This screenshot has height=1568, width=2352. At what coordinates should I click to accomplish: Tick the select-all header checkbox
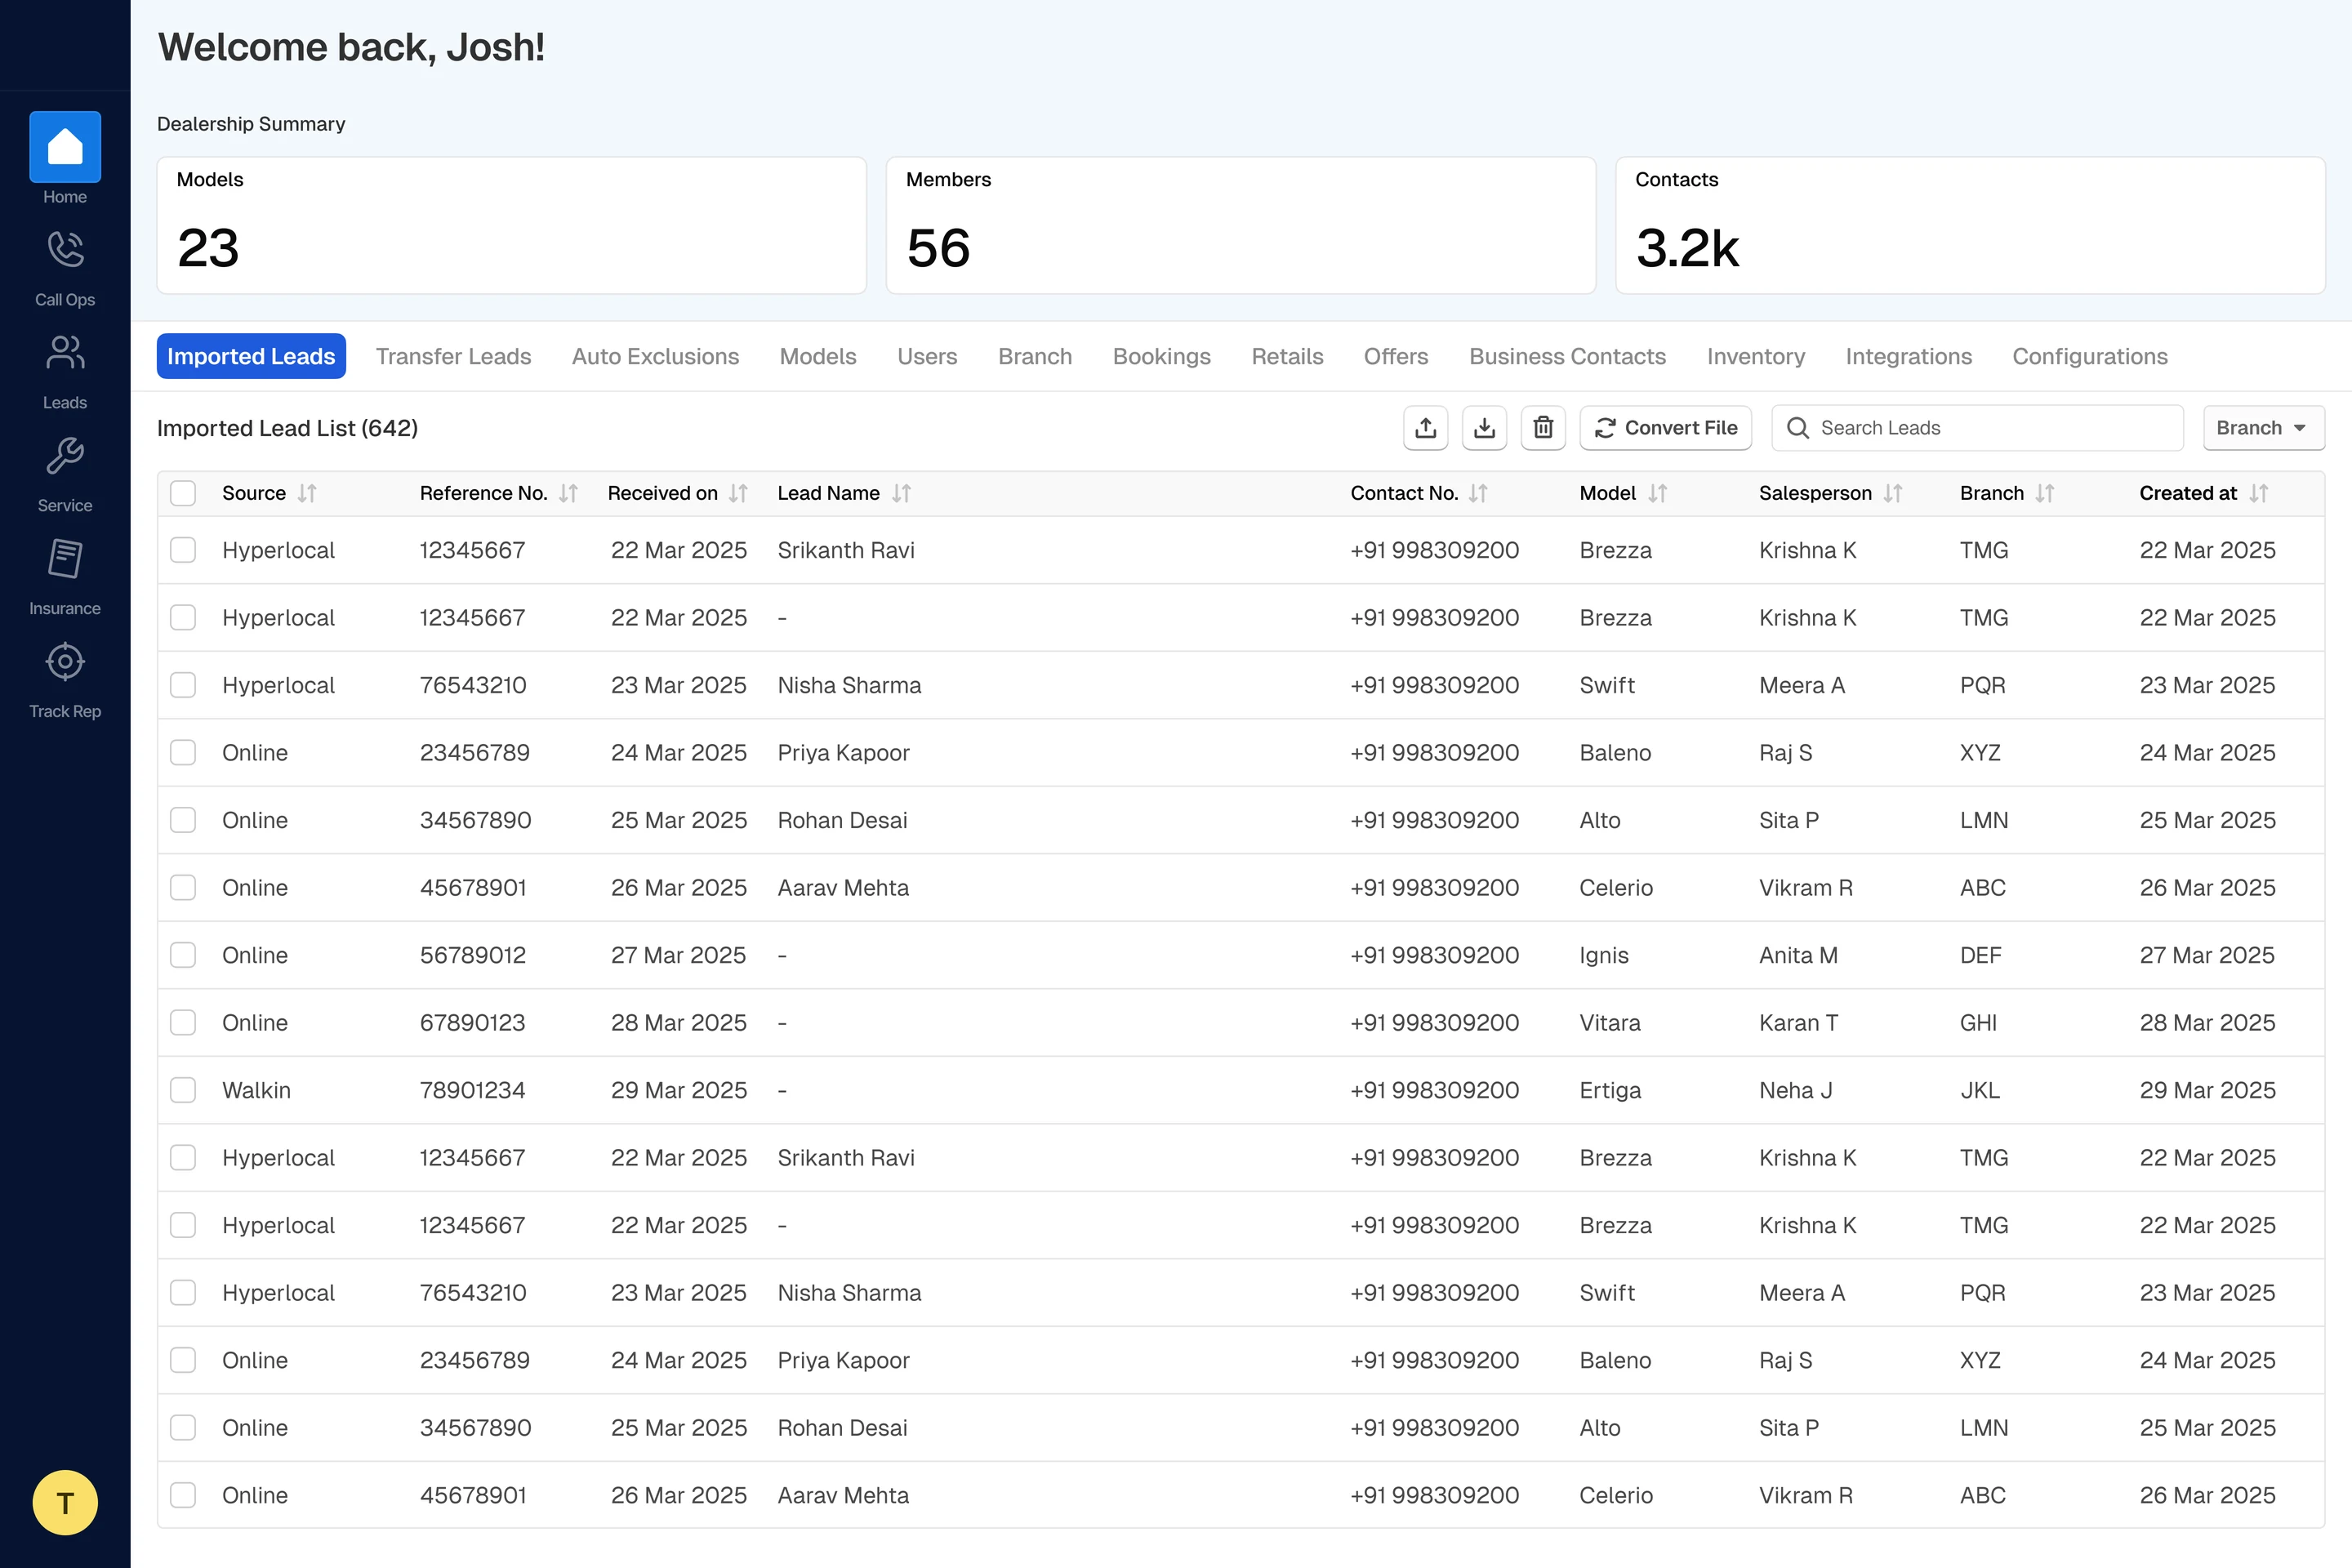coord(183,493)
